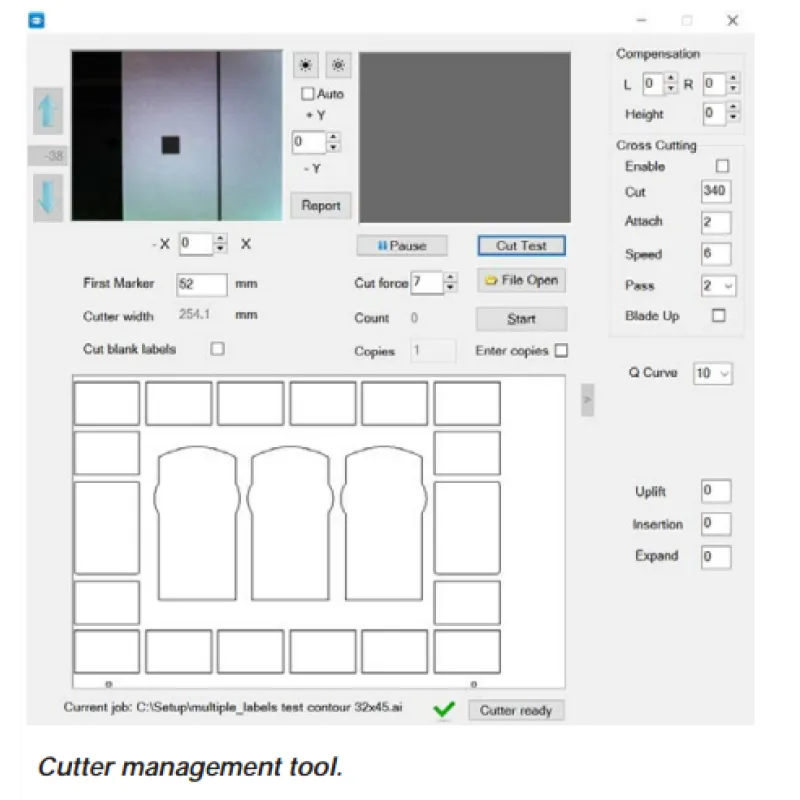Run a Cut Test

click(521, 245)
